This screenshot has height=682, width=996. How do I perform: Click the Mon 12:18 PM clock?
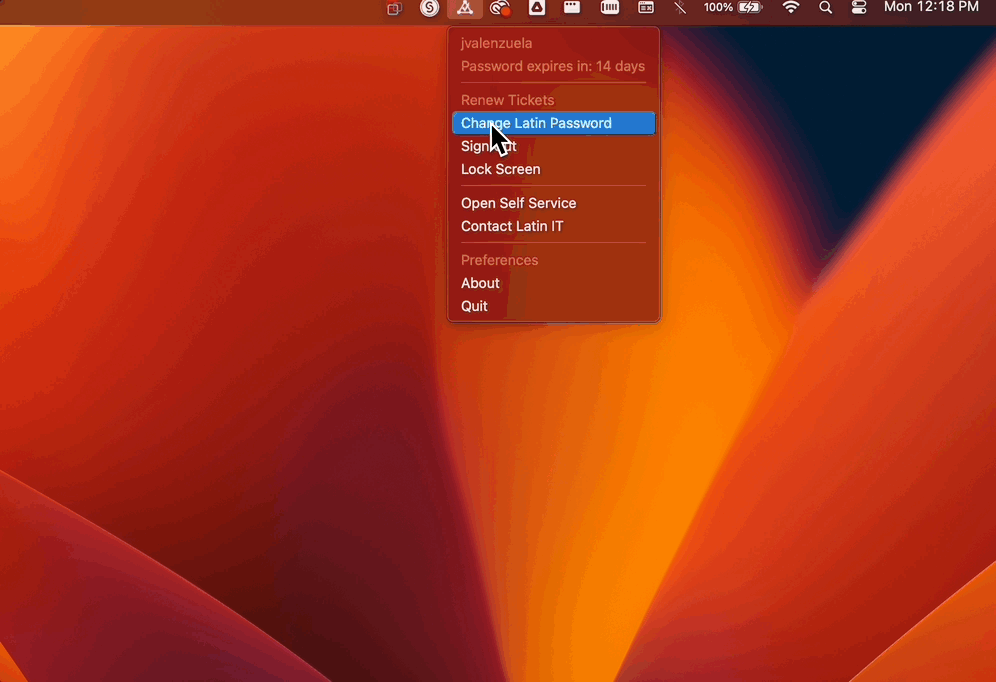tap(931, 7)
